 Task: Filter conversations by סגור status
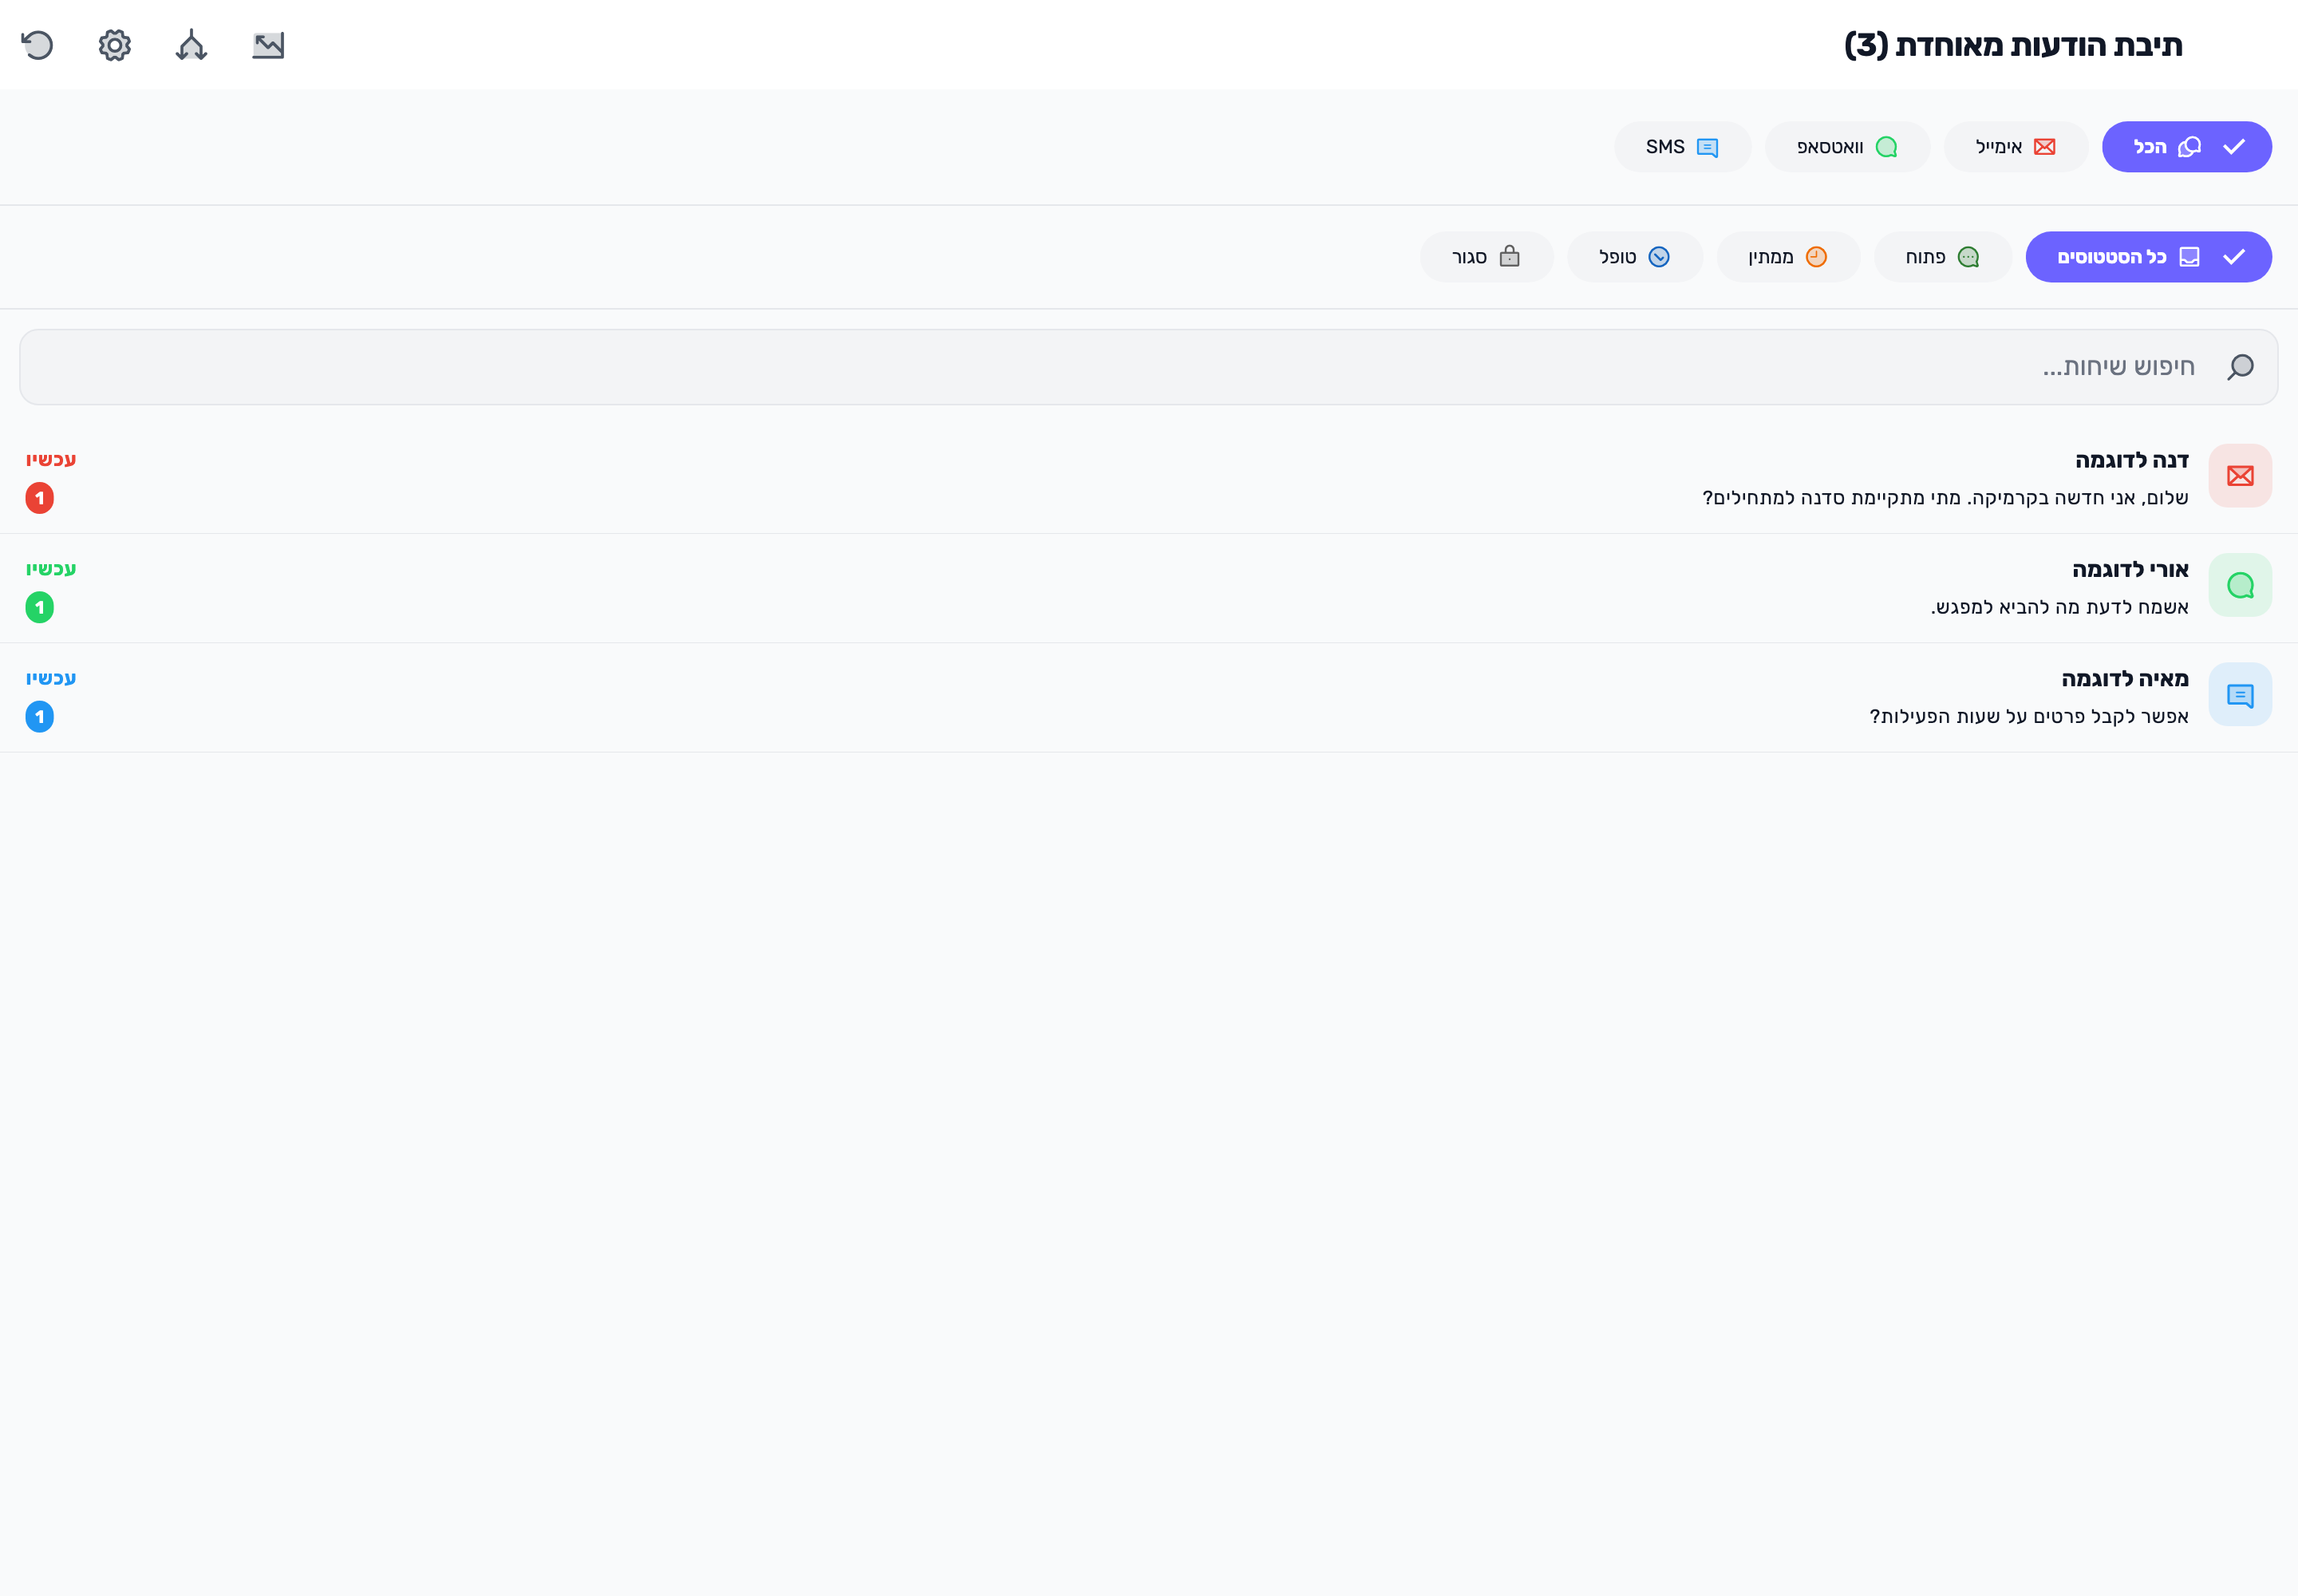(x=1486, y=257)
